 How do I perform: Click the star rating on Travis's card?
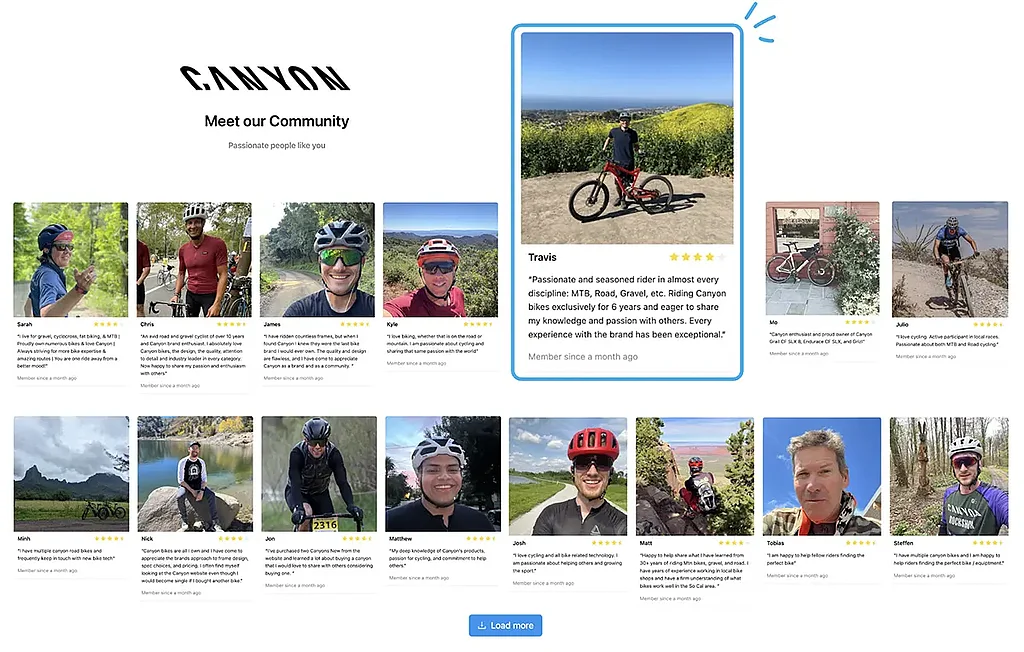tap(697, 257)
